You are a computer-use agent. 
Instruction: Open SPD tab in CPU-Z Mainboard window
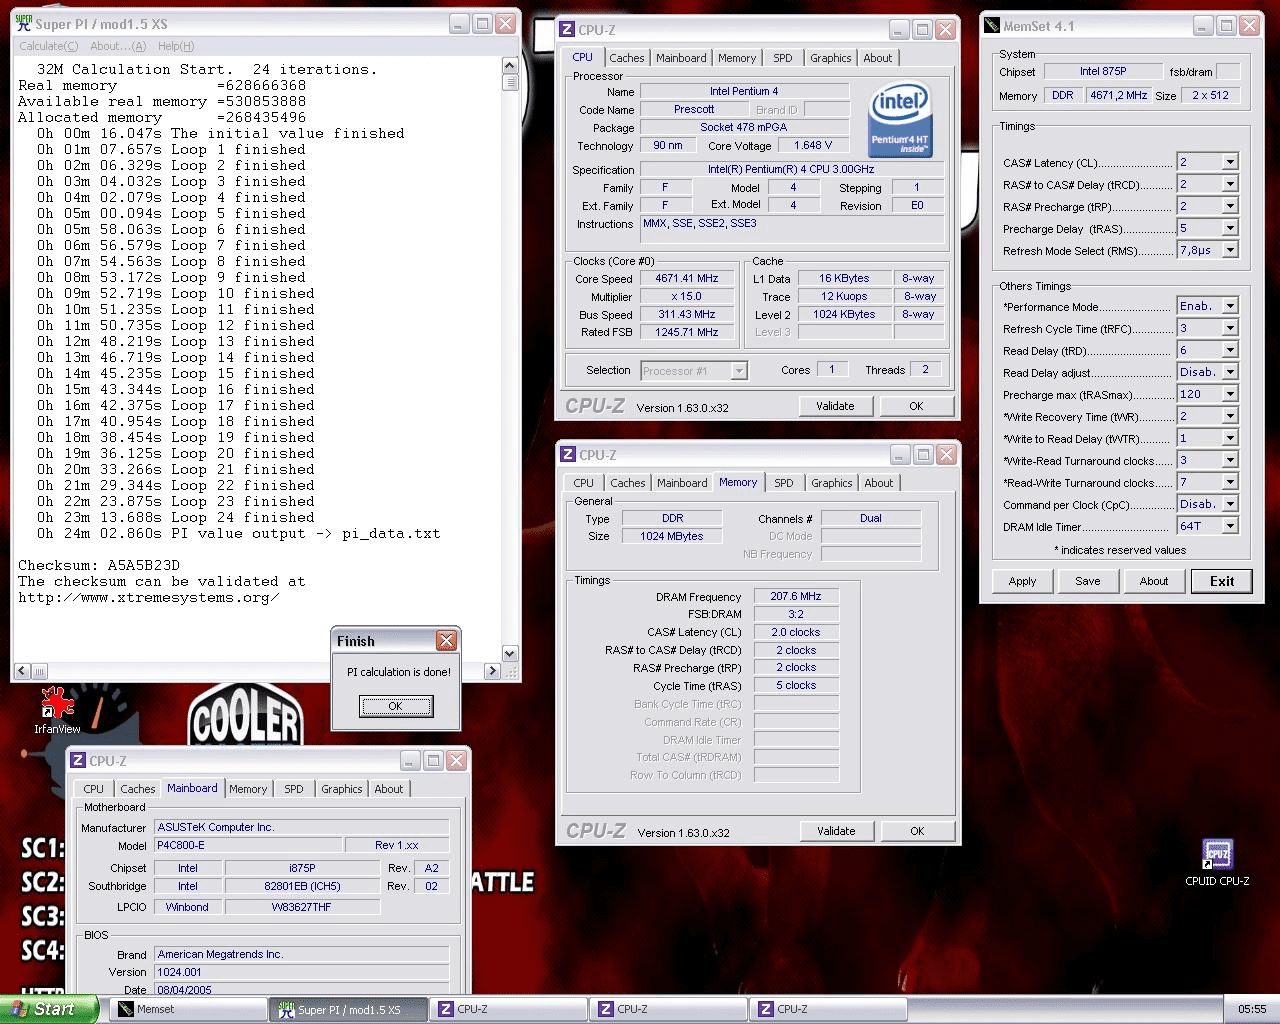(x=293, y=789)
